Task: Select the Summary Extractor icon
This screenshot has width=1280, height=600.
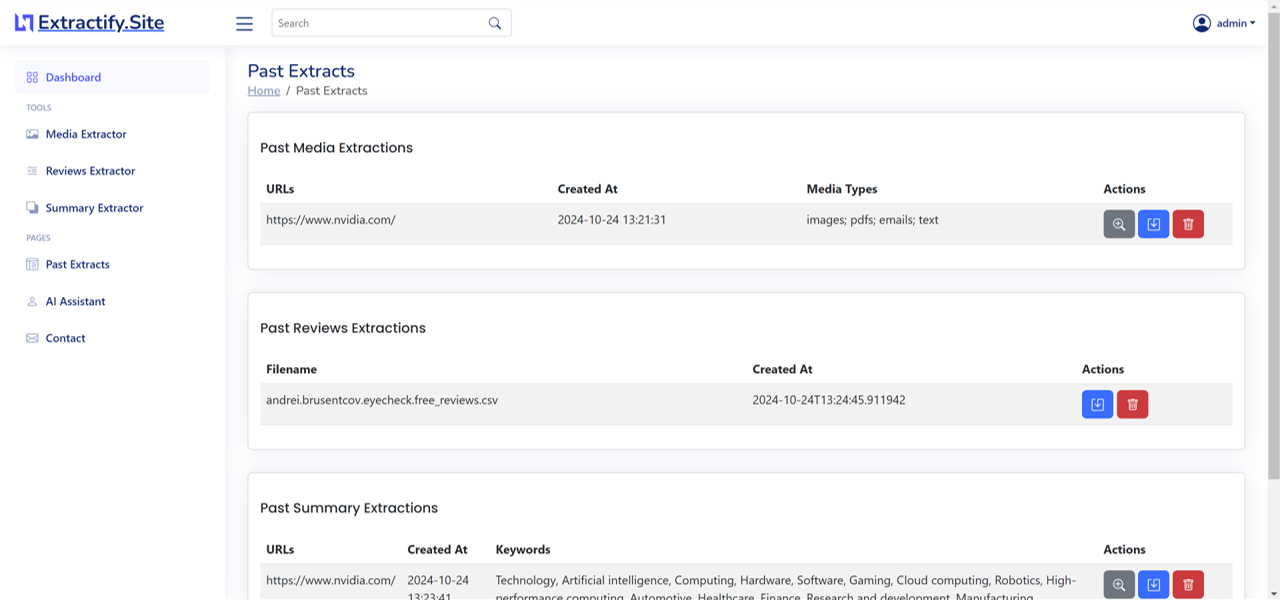Action: [31, 207]
